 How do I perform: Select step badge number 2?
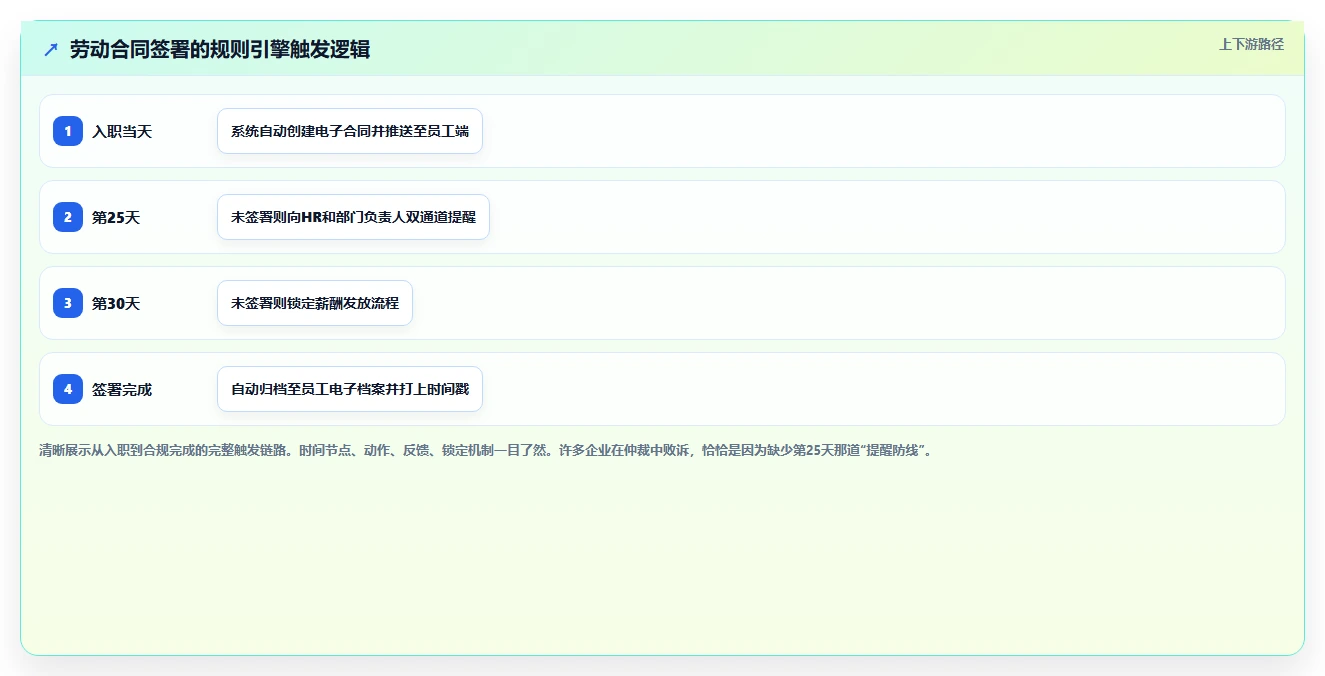68,217
